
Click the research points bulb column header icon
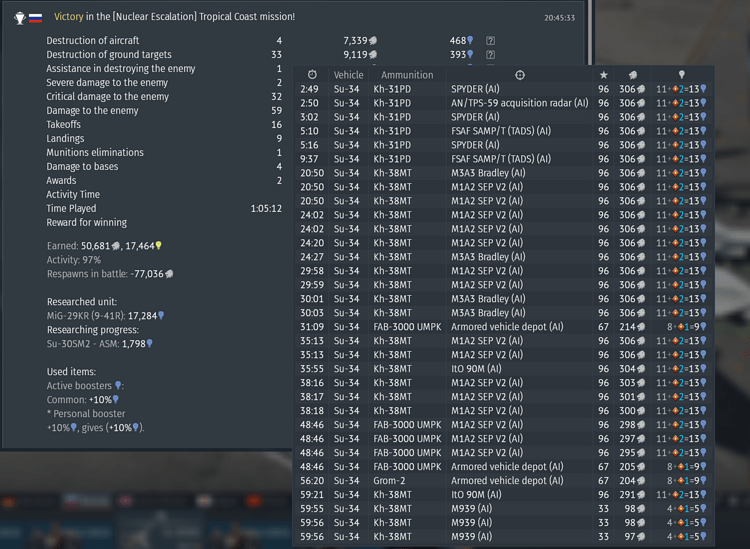point(682,75)
